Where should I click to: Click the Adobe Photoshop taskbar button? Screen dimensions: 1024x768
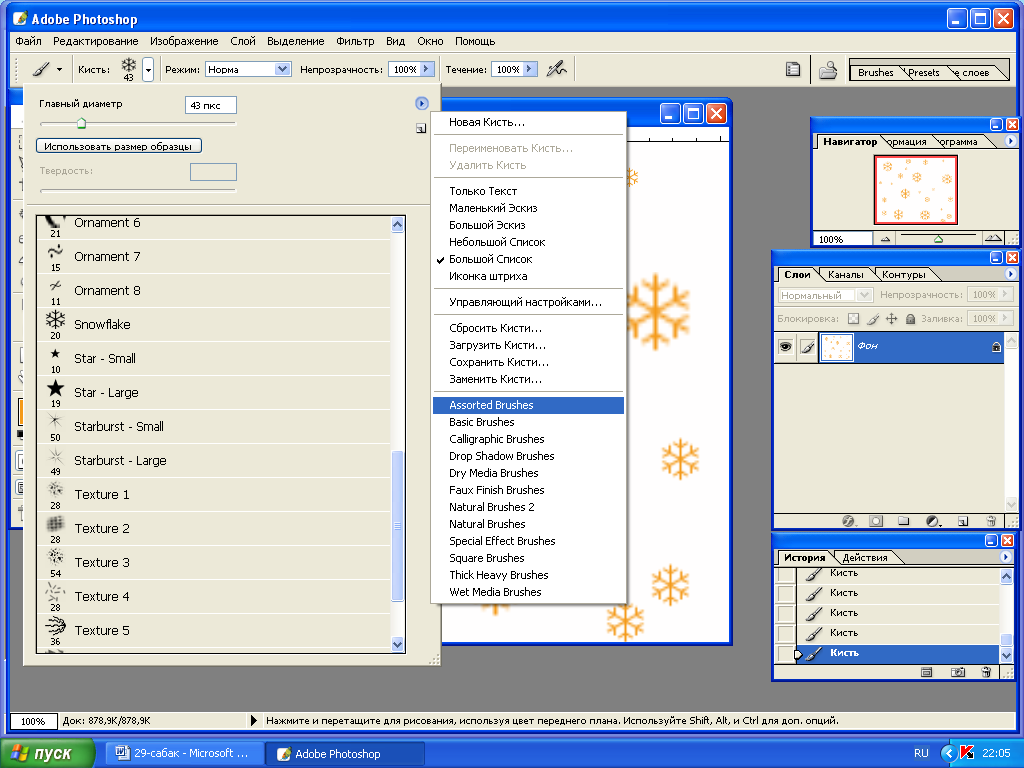[345, 753]
